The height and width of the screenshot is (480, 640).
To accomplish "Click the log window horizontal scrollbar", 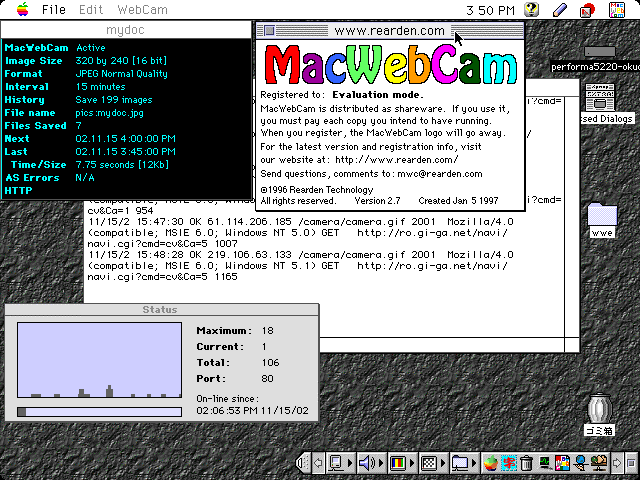I will 442,345.
